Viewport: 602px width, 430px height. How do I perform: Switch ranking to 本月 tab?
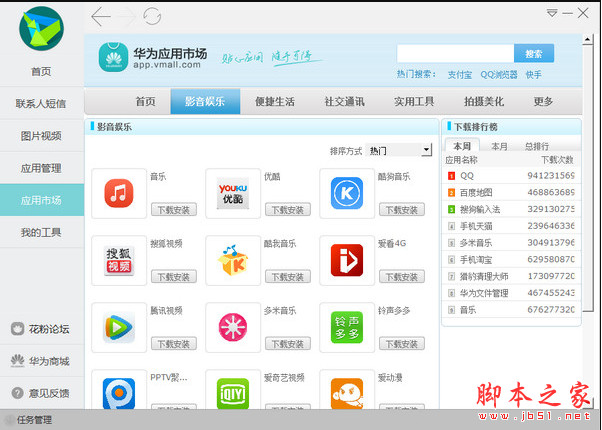click(x=499, y=146)
